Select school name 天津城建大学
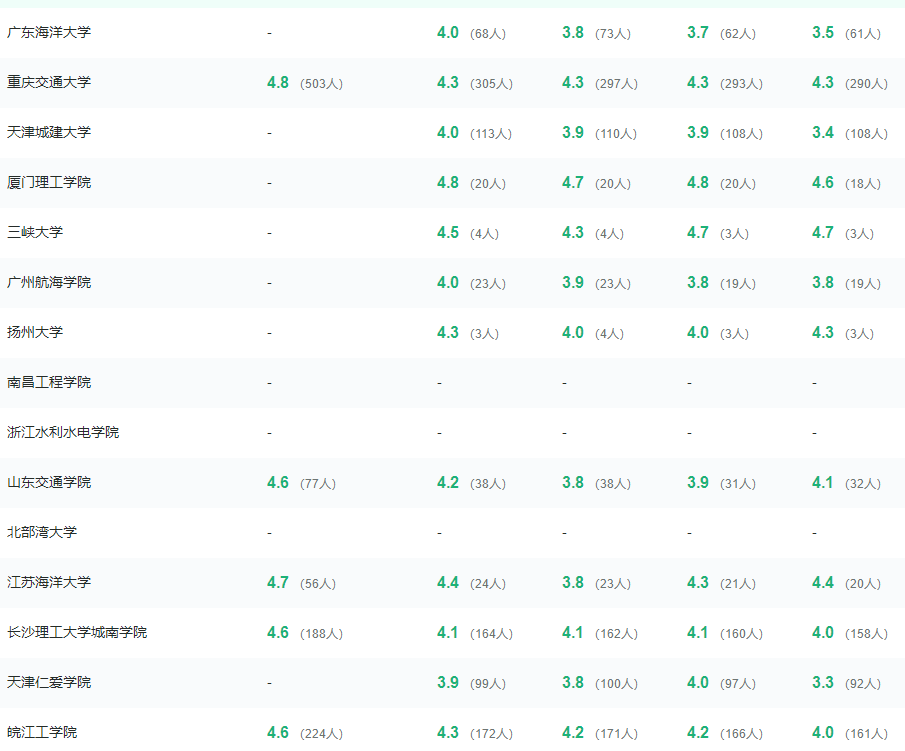Screen dimensions: 905x751 [x=49, y=132]
